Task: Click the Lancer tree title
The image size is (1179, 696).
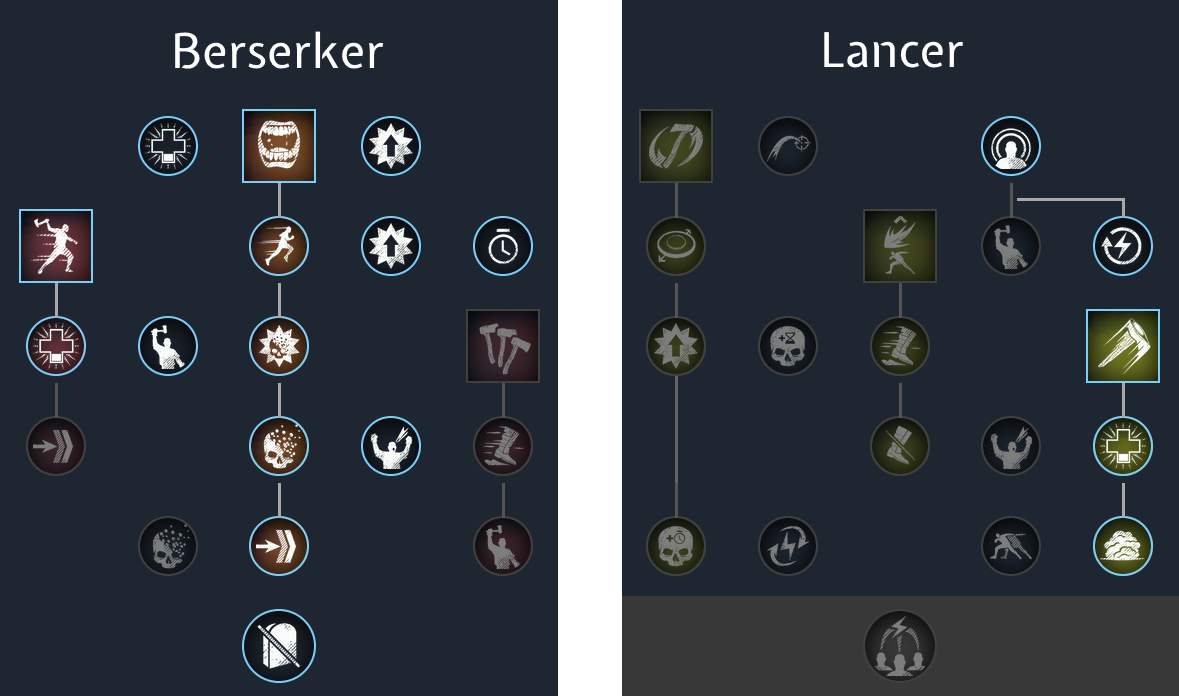Action: click(x=892, y=50)
